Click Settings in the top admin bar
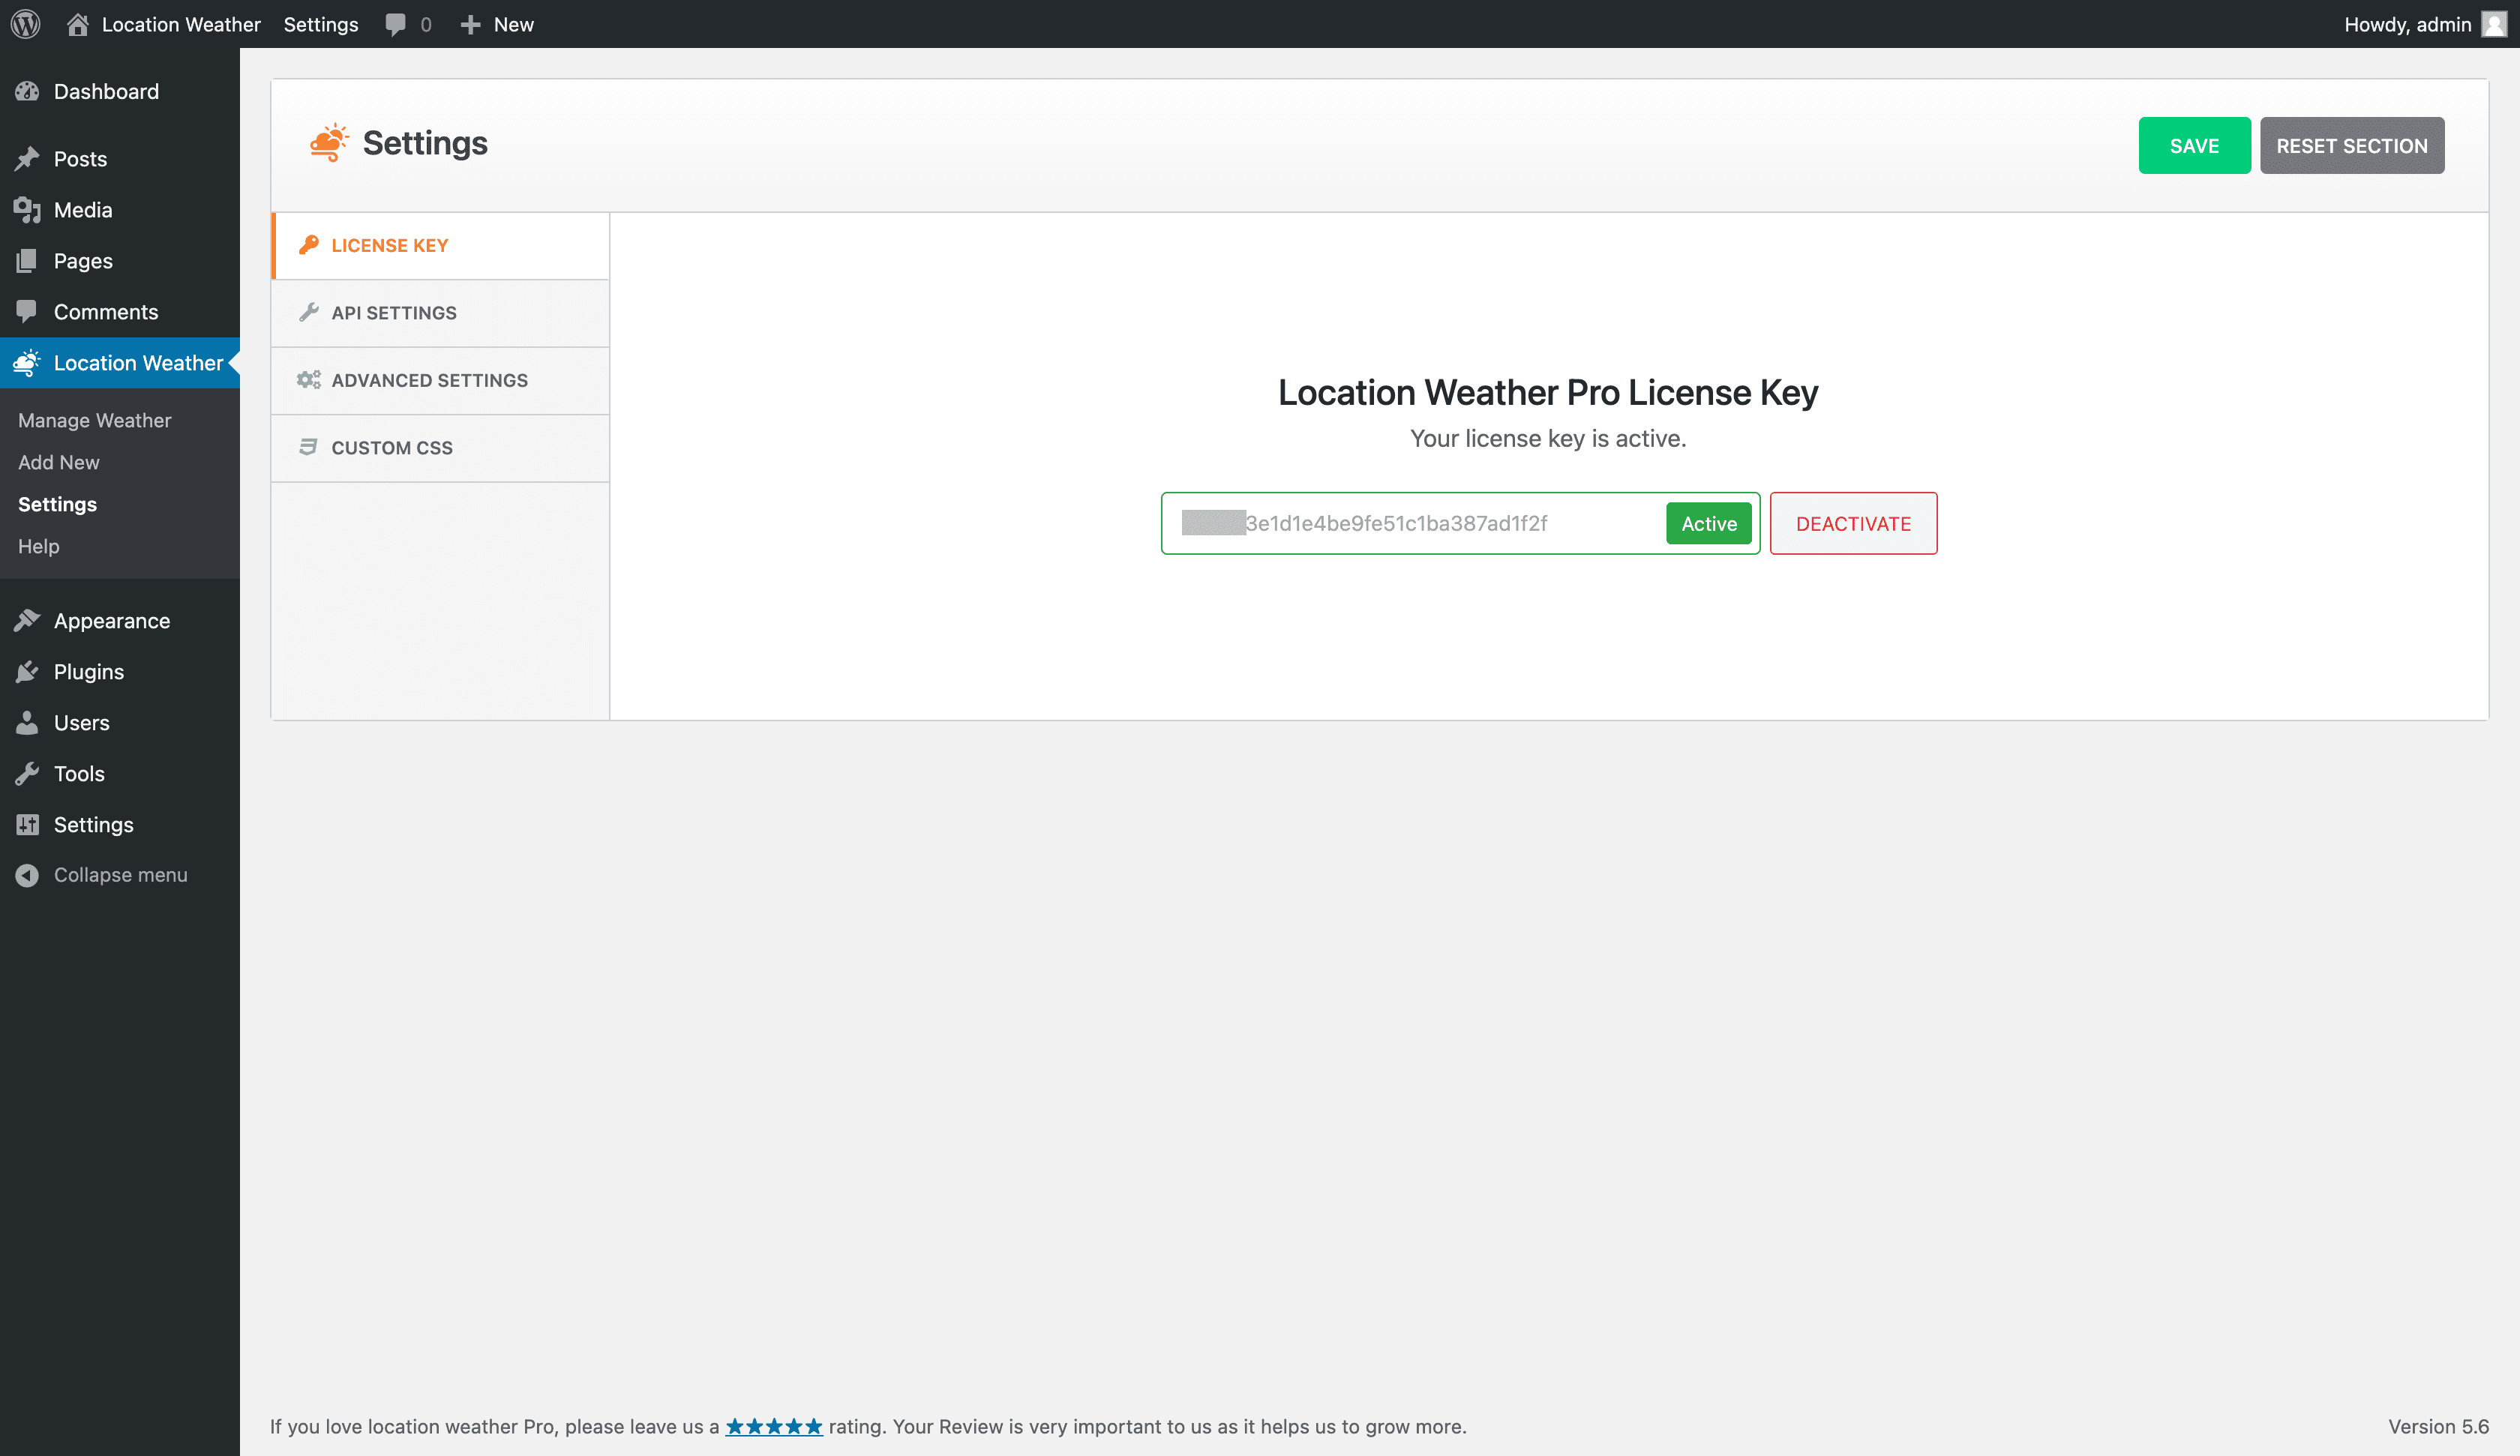 (321, 24)
